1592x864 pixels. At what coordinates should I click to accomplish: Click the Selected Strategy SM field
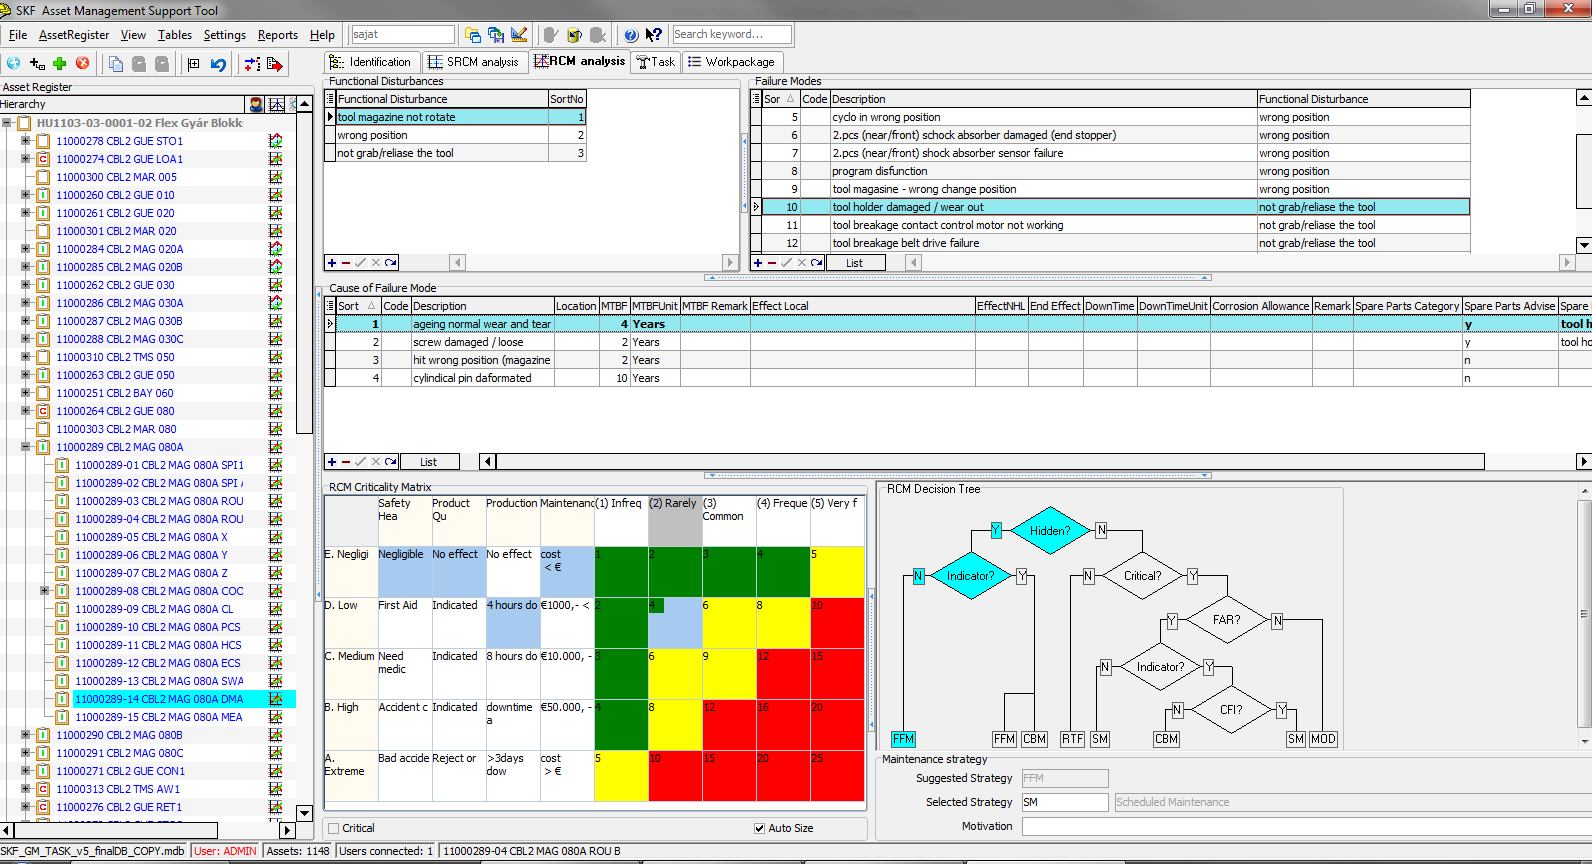pos(1065,802)
